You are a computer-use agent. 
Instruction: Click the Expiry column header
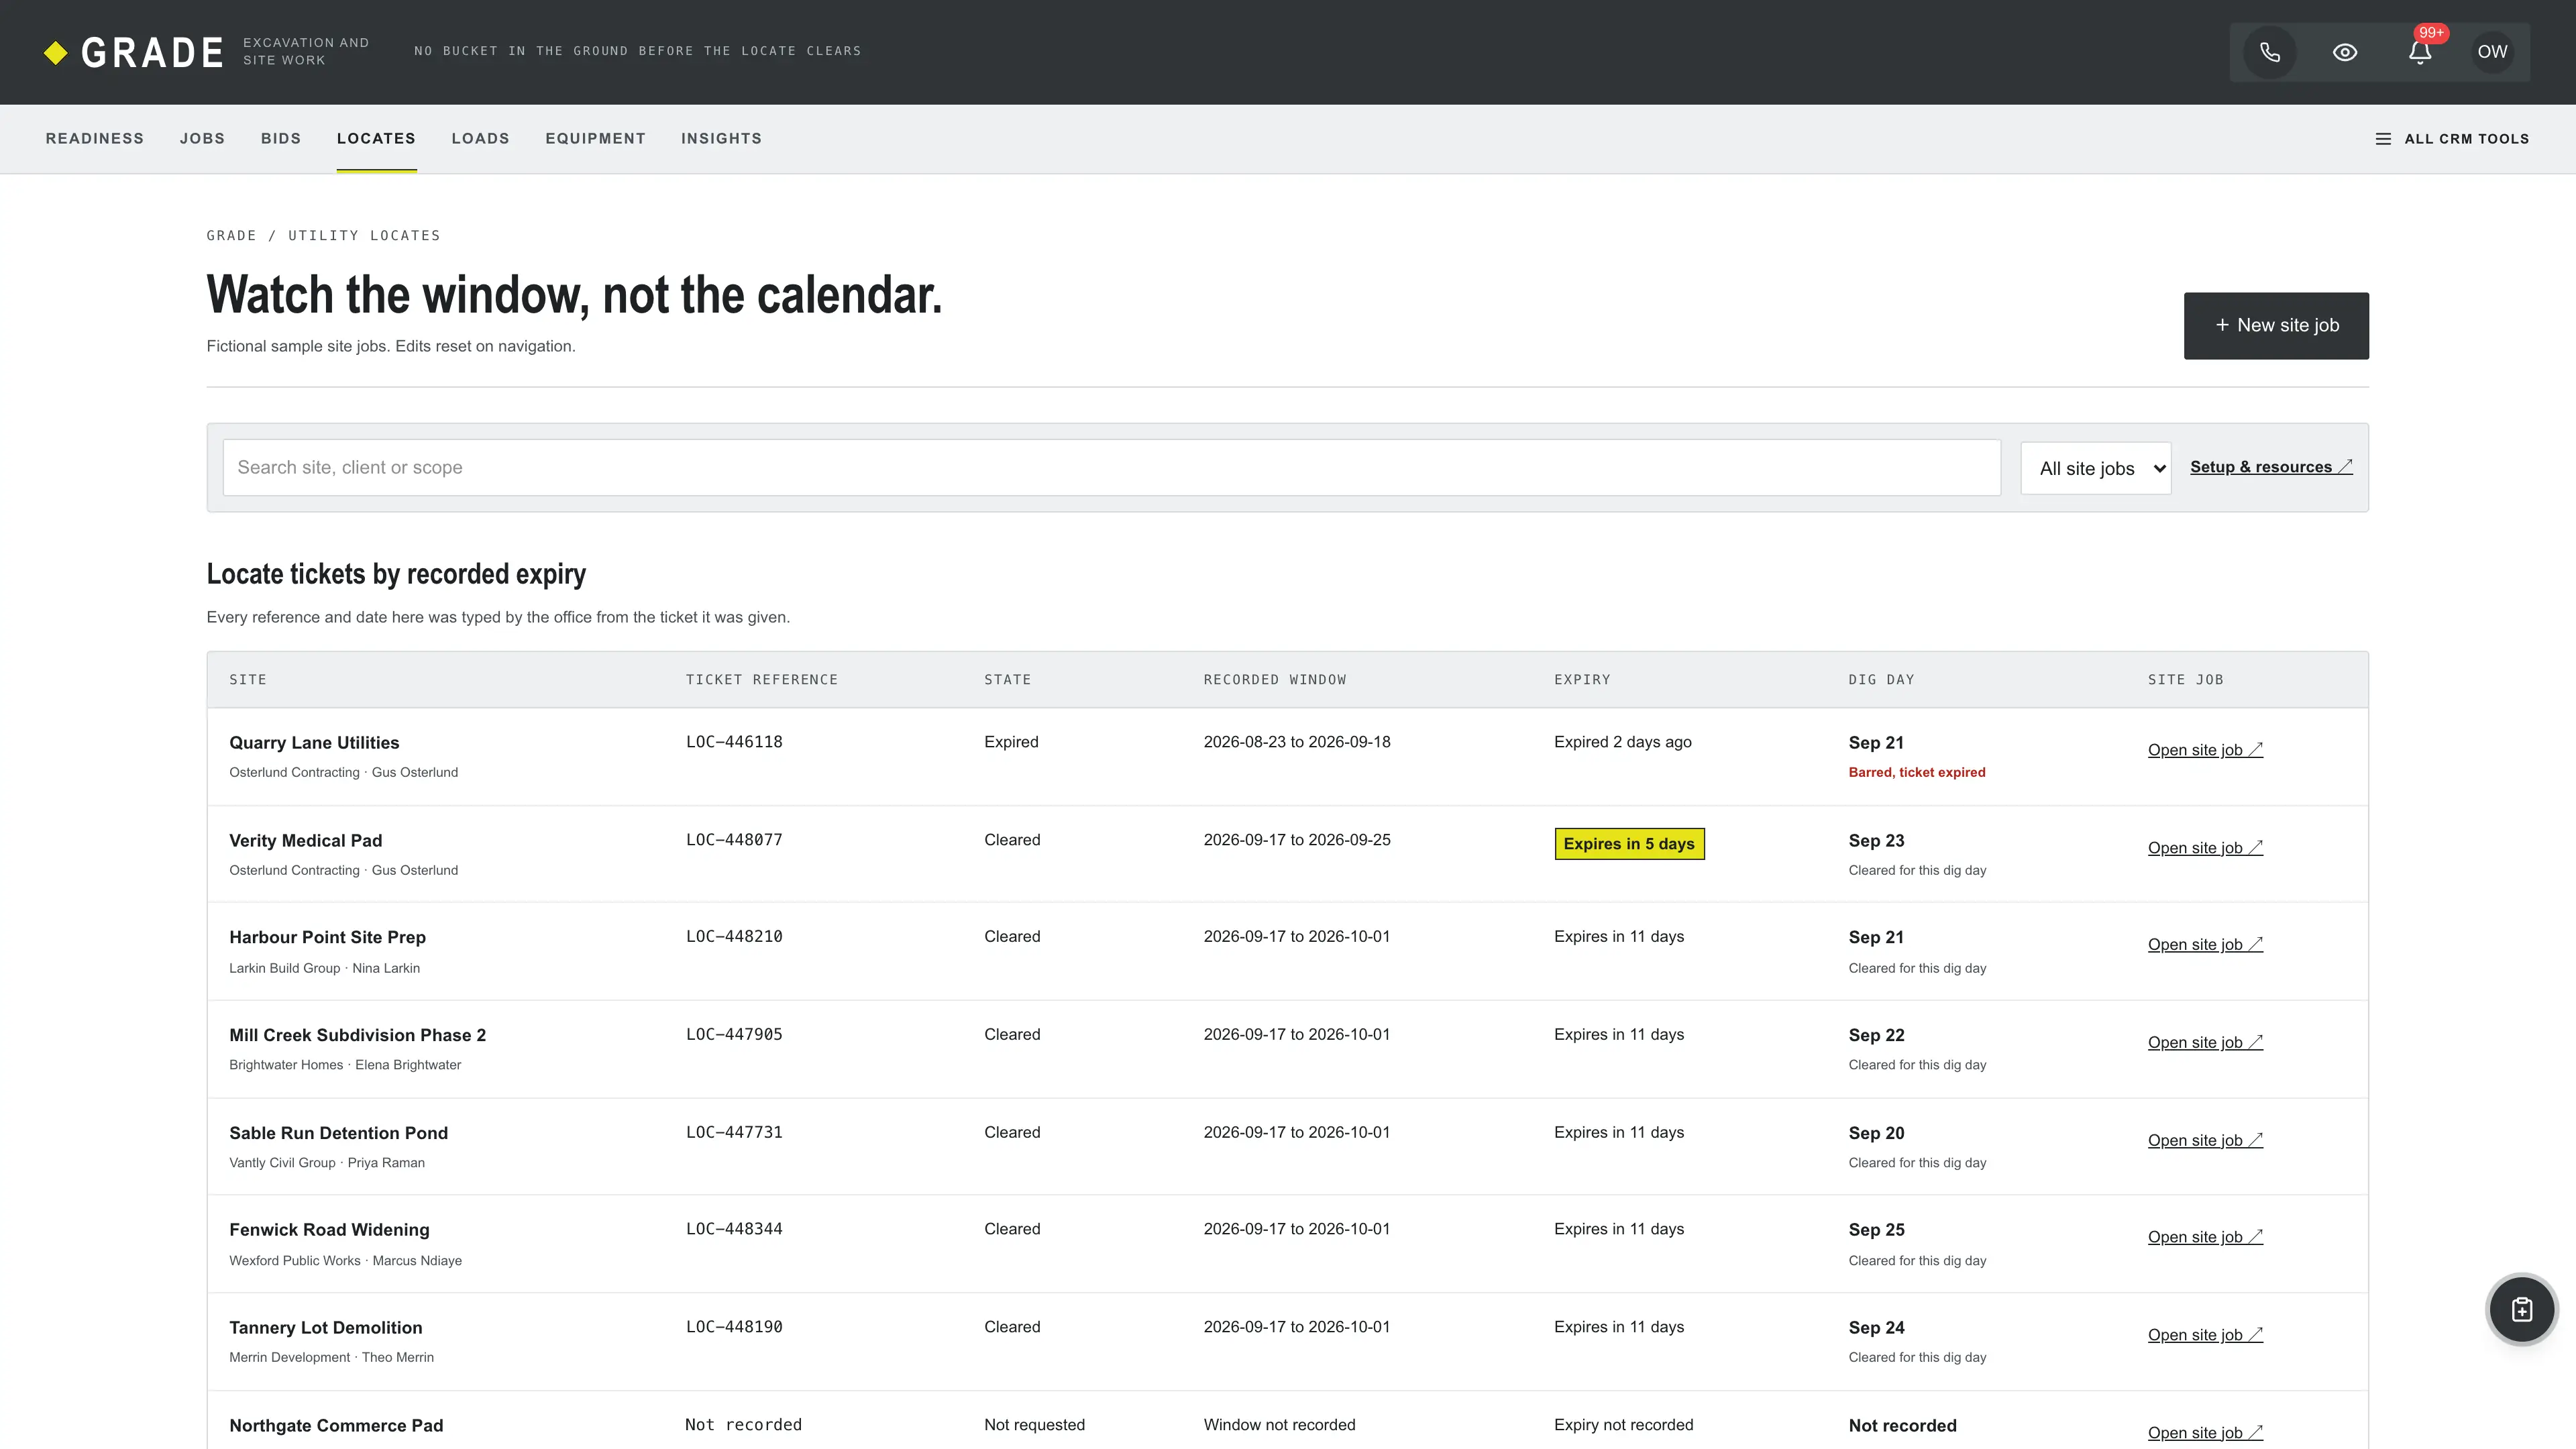pos(1582,680)
